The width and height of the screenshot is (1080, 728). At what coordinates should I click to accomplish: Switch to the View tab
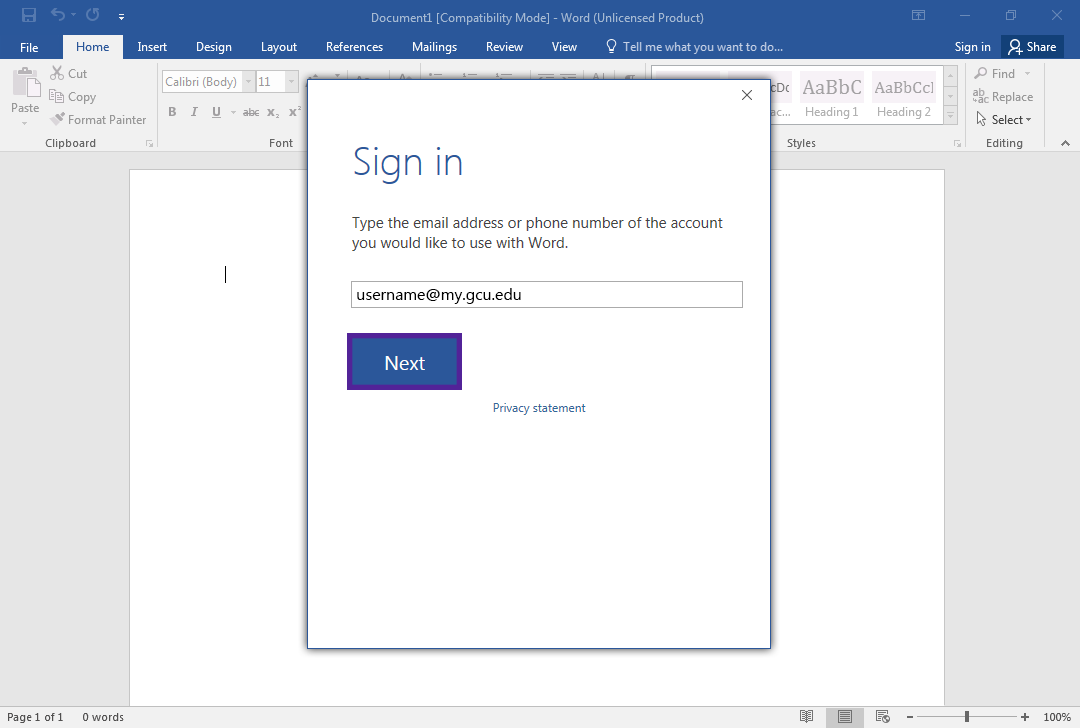pyautogui.click(x=564, y=47)
